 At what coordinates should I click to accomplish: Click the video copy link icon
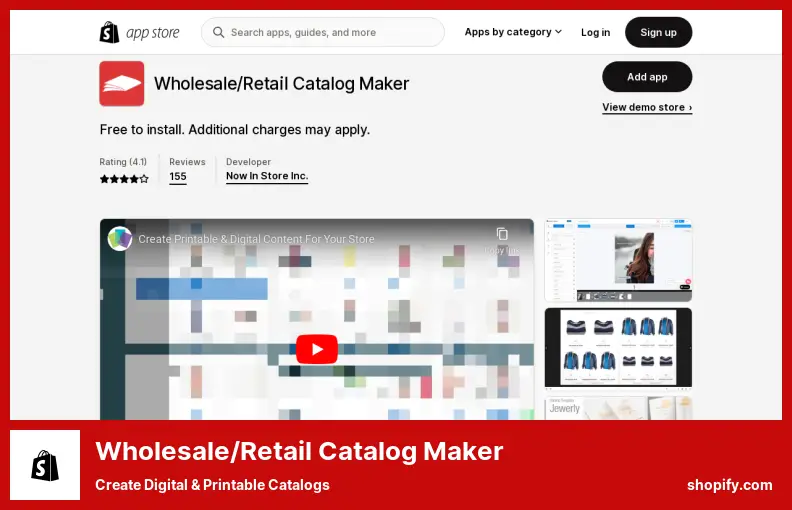502,234
